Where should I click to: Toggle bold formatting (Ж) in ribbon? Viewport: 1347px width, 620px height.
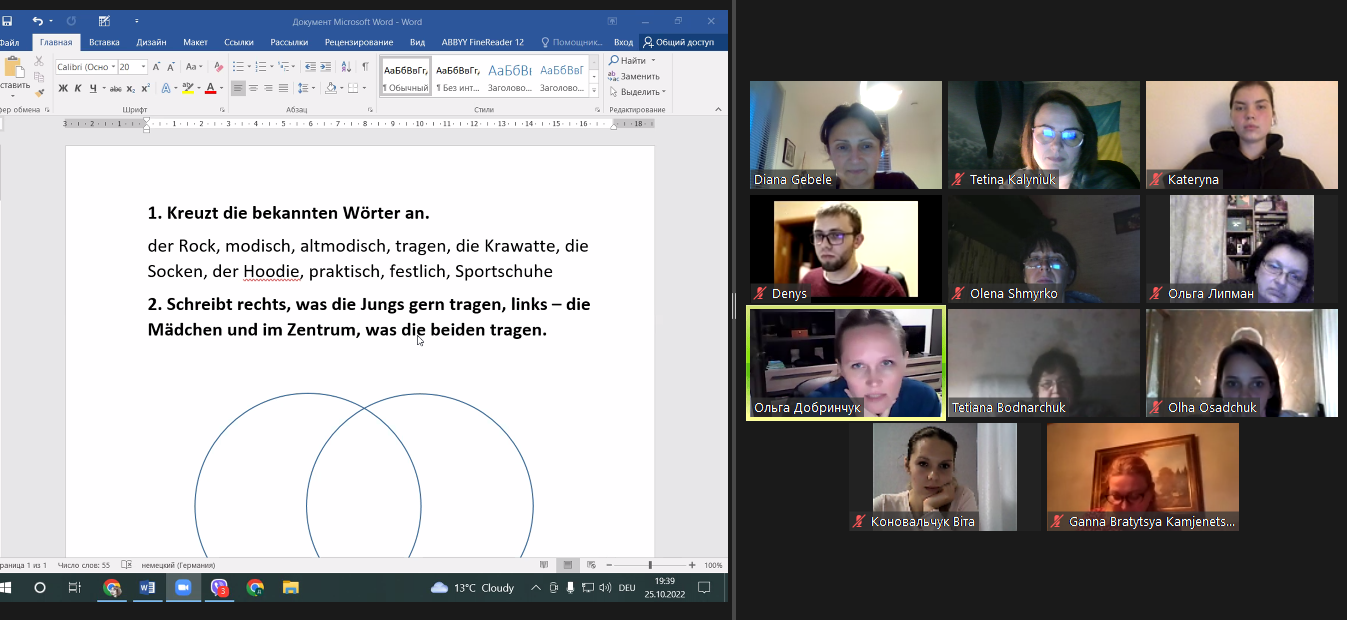coord(63,88)
